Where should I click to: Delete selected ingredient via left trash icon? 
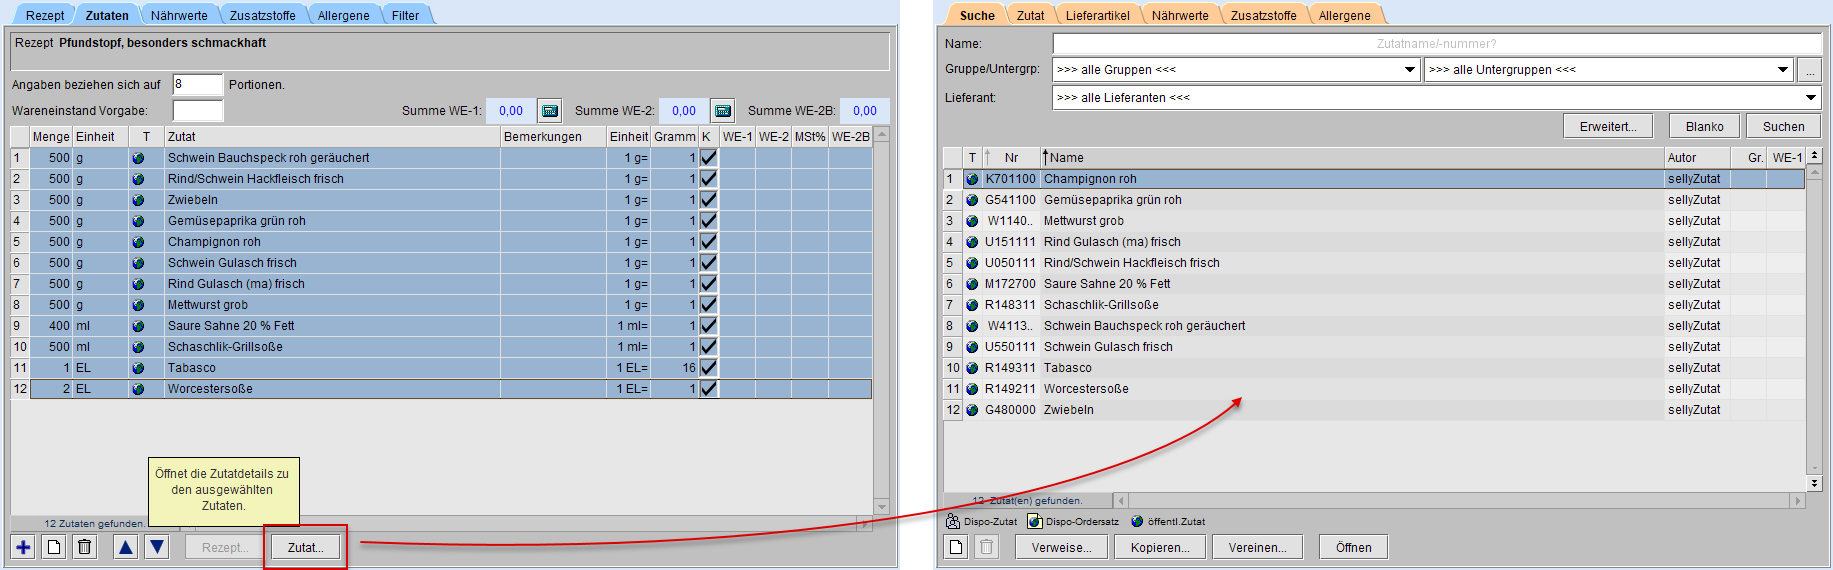click(85, 547)
